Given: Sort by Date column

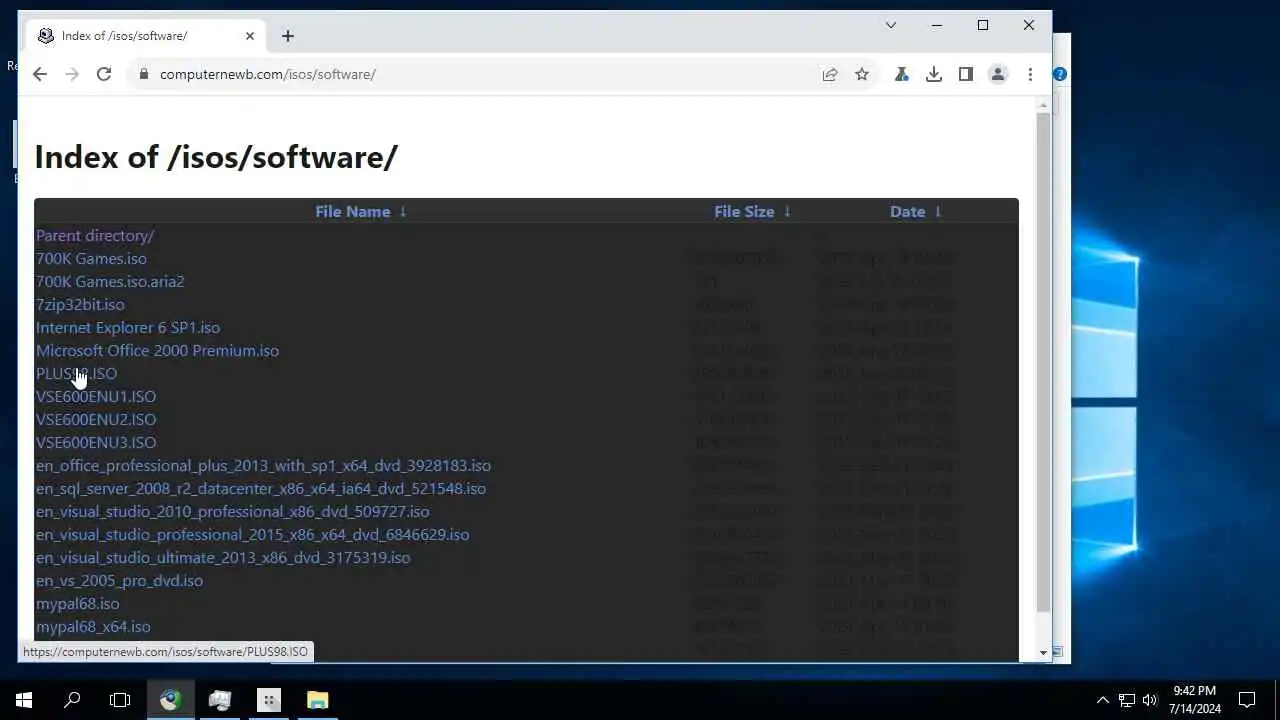Looking at the screenshot, I should pos(916,211).
